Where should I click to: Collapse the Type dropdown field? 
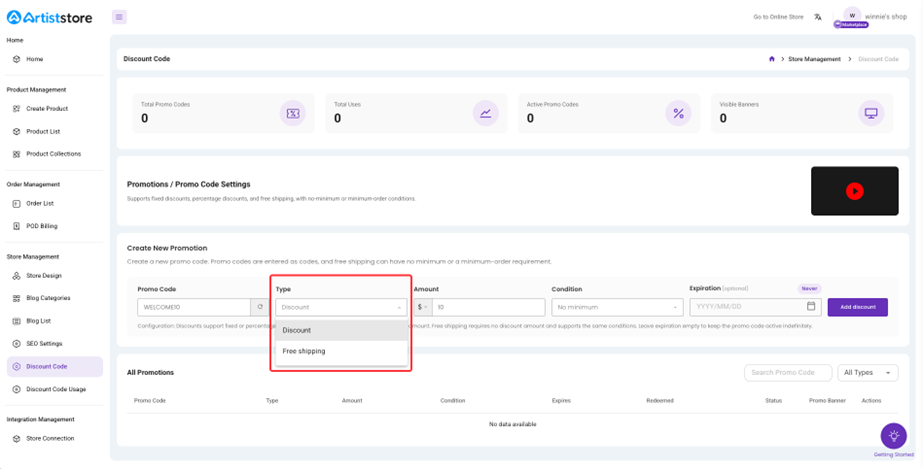(341, 307)
